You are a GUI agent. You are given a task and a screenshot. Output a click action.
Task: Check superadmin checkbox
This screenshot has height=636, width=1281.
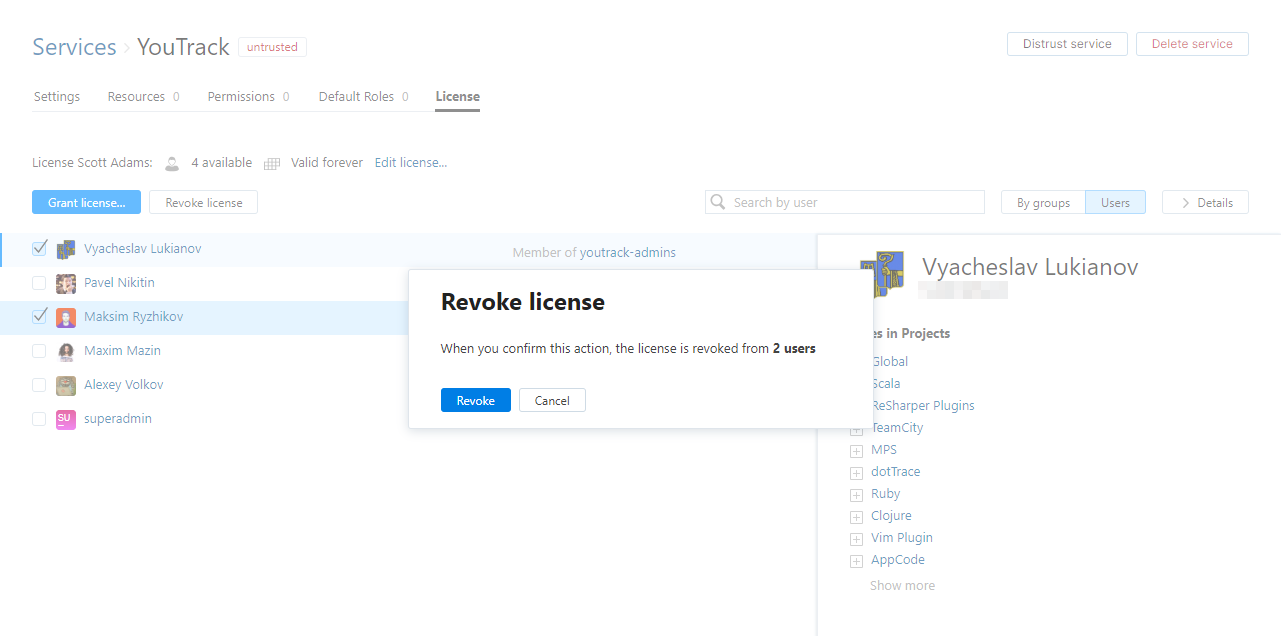[39, 419]
